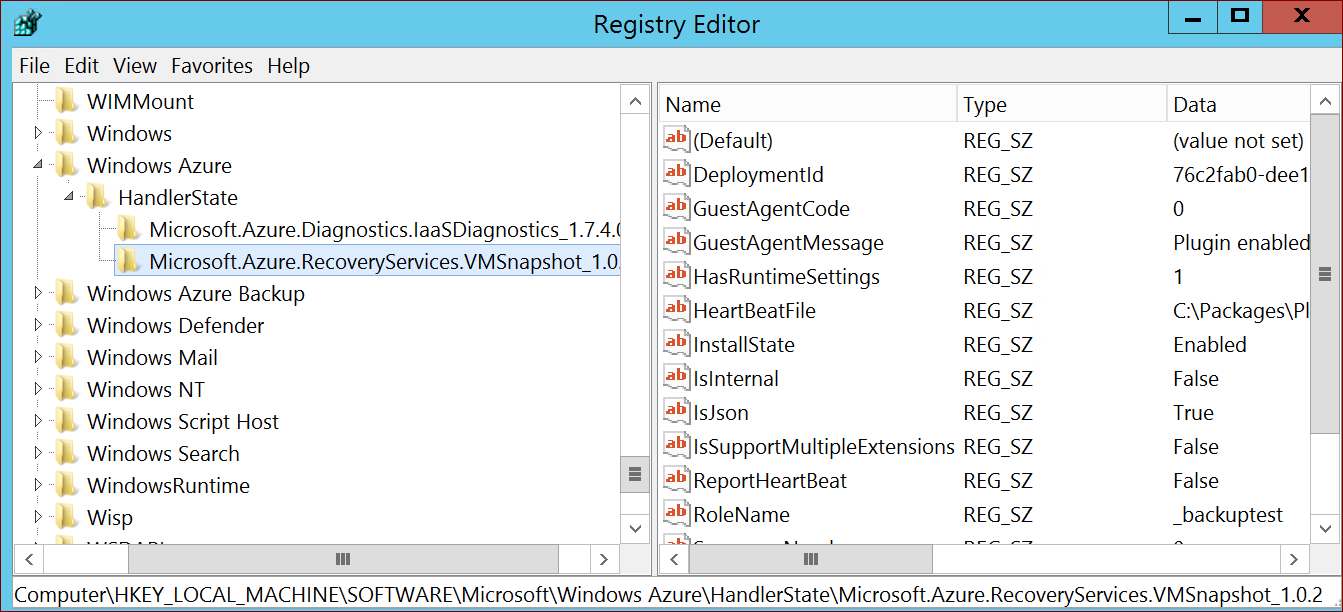1343x612 pixels.
Task: Click the GuestAgentMessage value icon
Action: pos(677,242)
